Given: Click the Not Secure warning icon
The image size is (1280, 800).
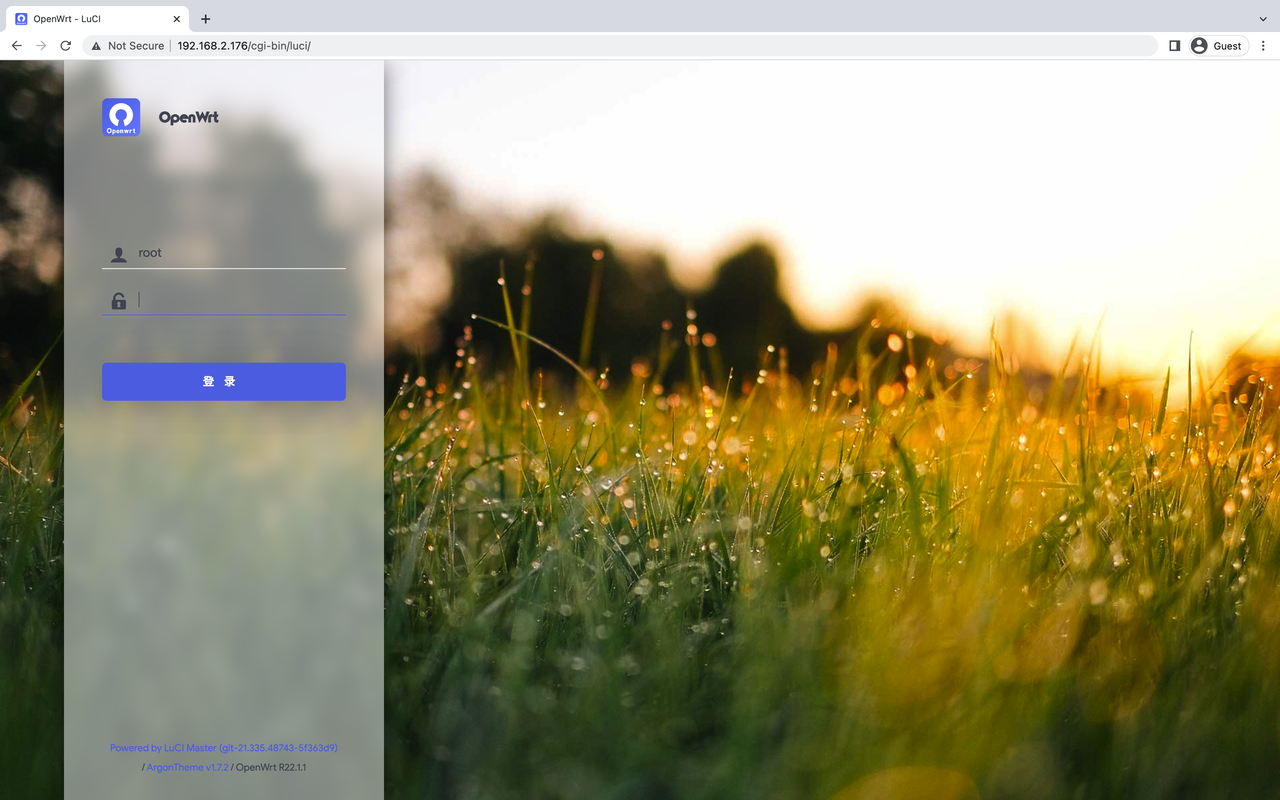Looking at the screenshot, I should (95, 45).
